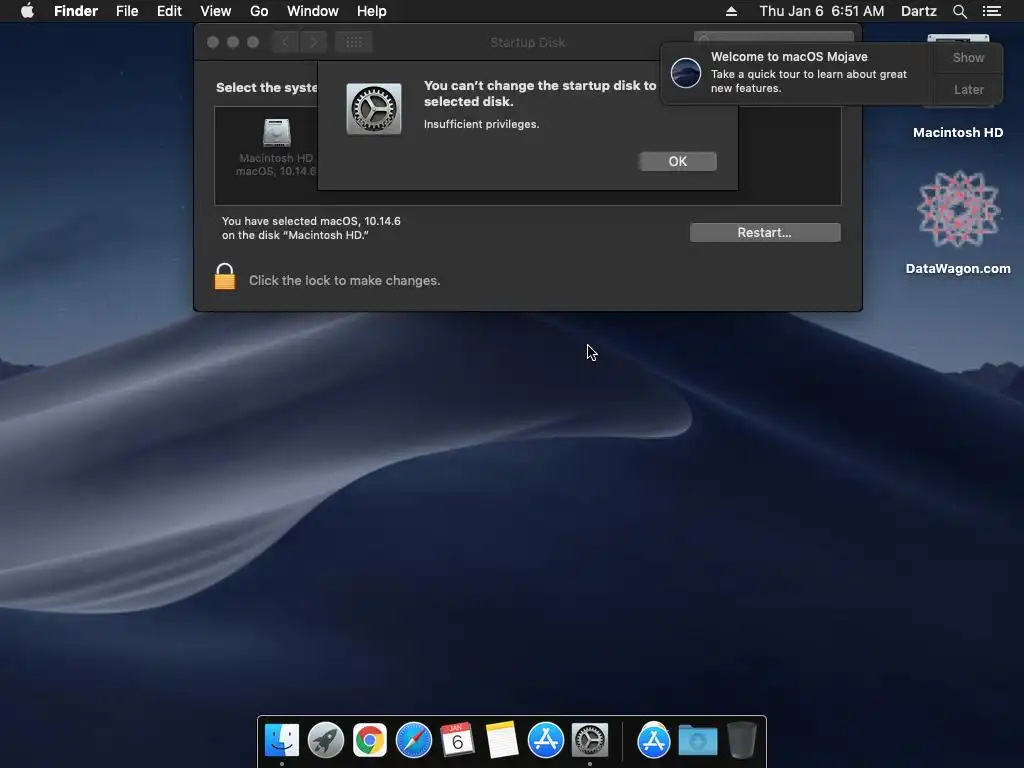This screenshot has height=768, width=1024.
Task: Open Spotlight search magnifier icon
Action: (959, 11)
